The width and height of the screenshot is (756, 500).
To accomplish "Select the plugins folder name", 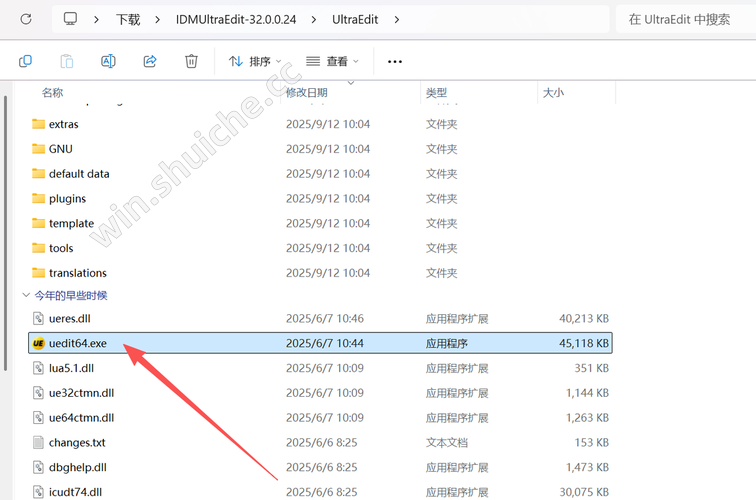I will click(x=68, y=199).
